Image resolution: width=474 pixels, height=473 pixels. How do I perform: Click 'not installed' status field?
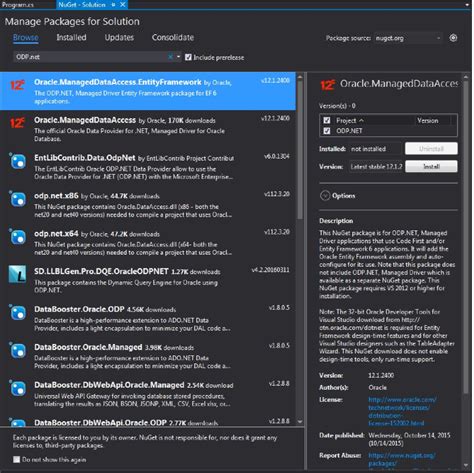tap(376, 149)
